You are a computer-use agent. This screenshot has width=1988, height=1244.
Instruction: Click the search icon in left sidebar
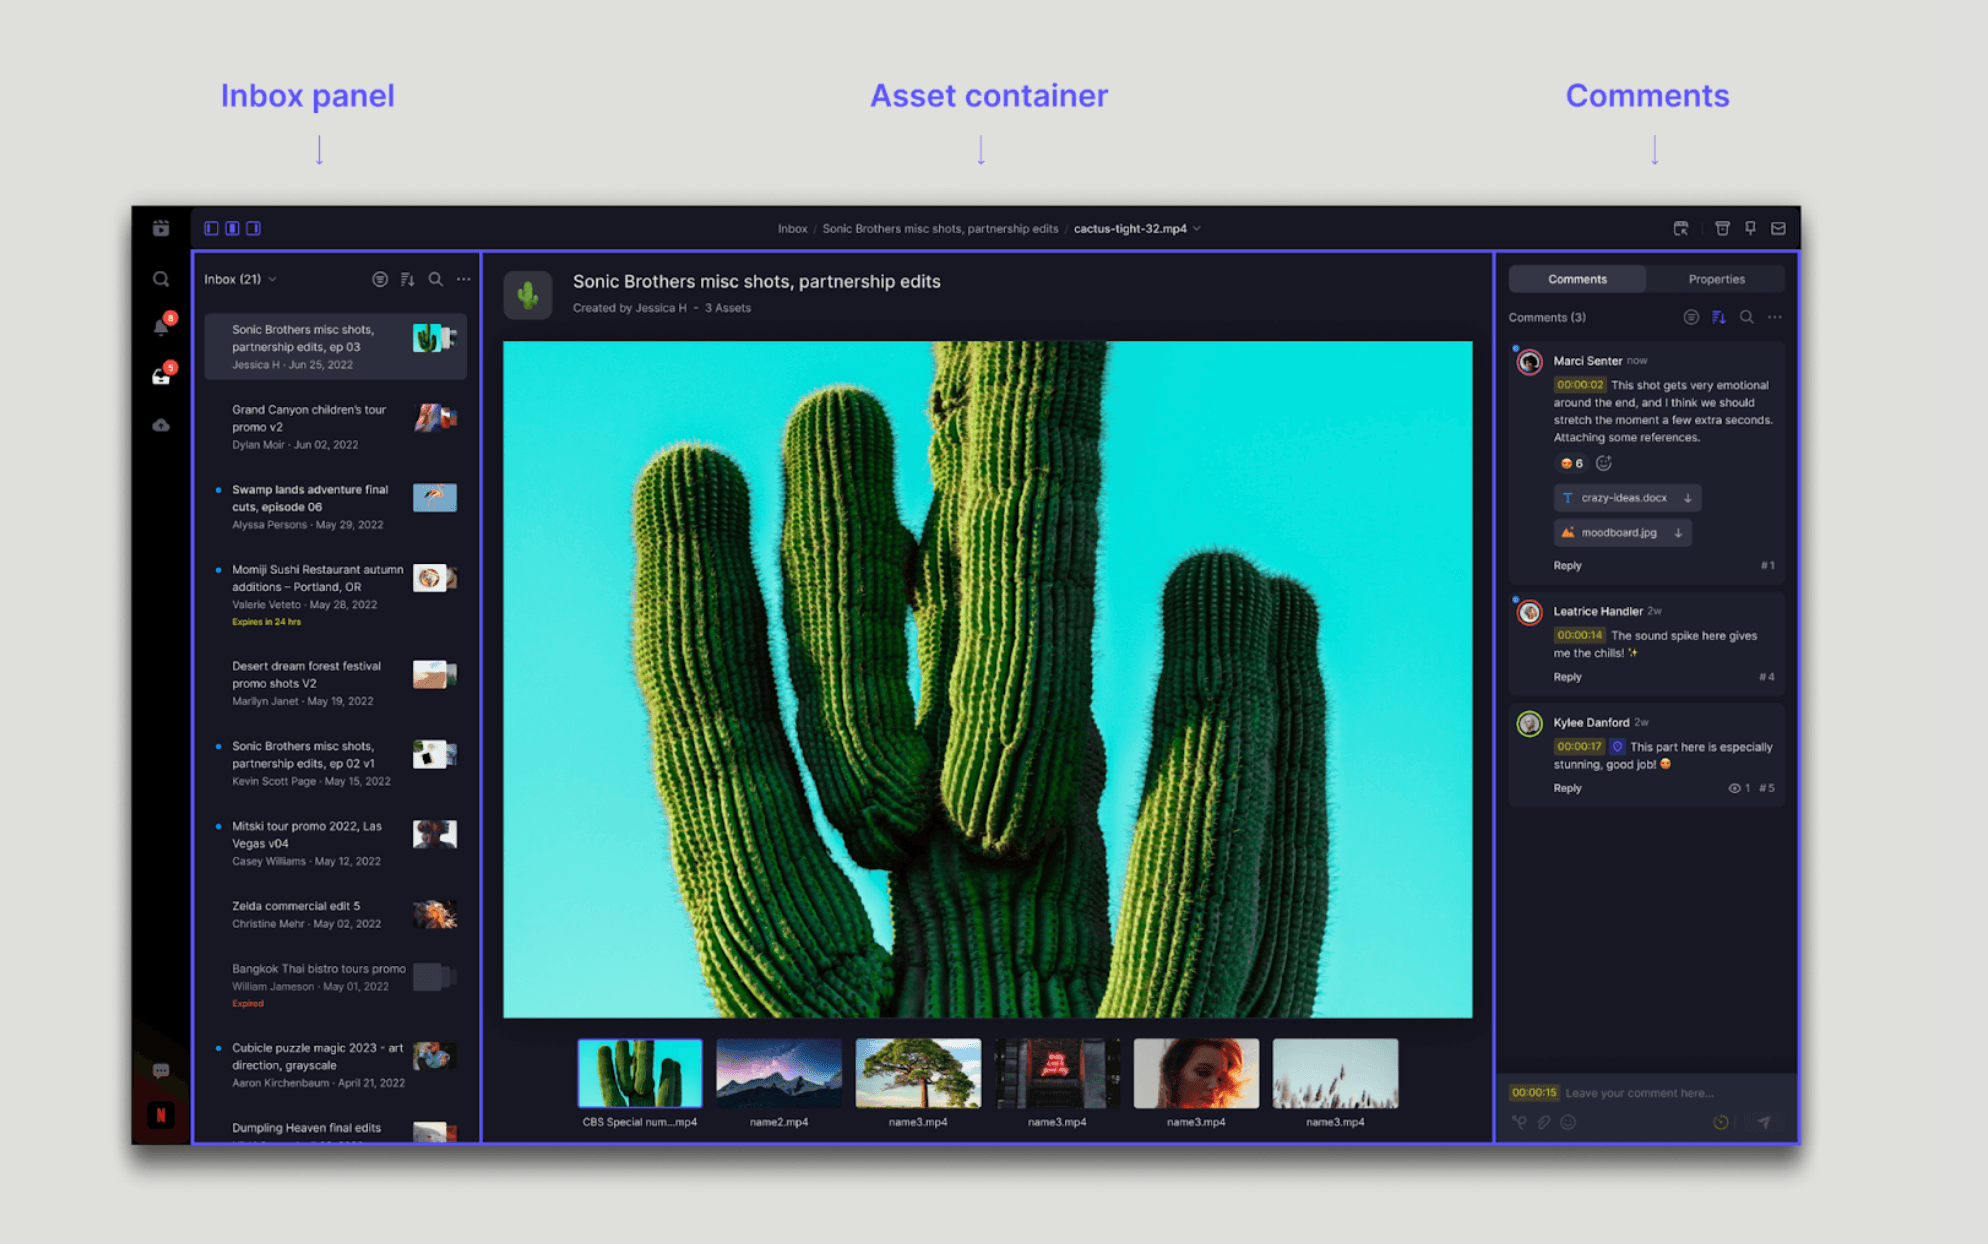tap(161, 279)
